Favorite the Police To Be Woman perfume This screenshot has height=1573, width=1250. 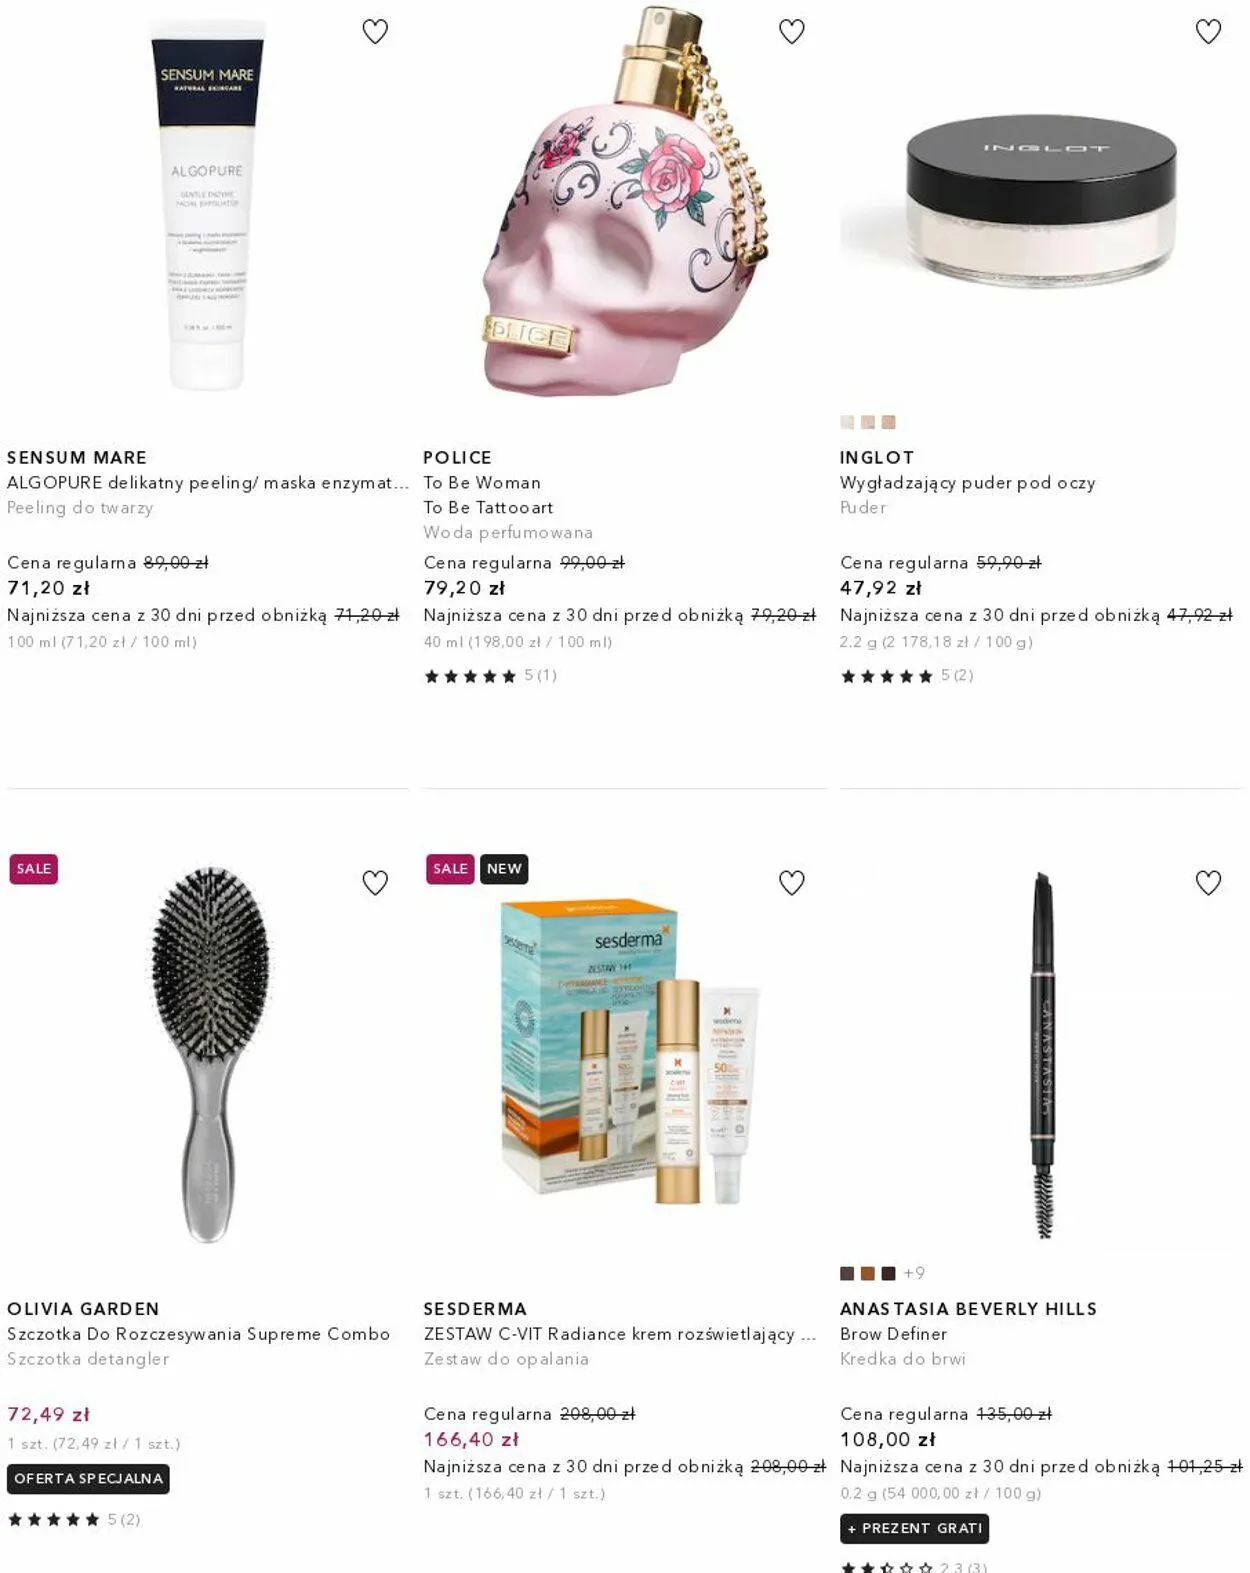tap(792, 32)
